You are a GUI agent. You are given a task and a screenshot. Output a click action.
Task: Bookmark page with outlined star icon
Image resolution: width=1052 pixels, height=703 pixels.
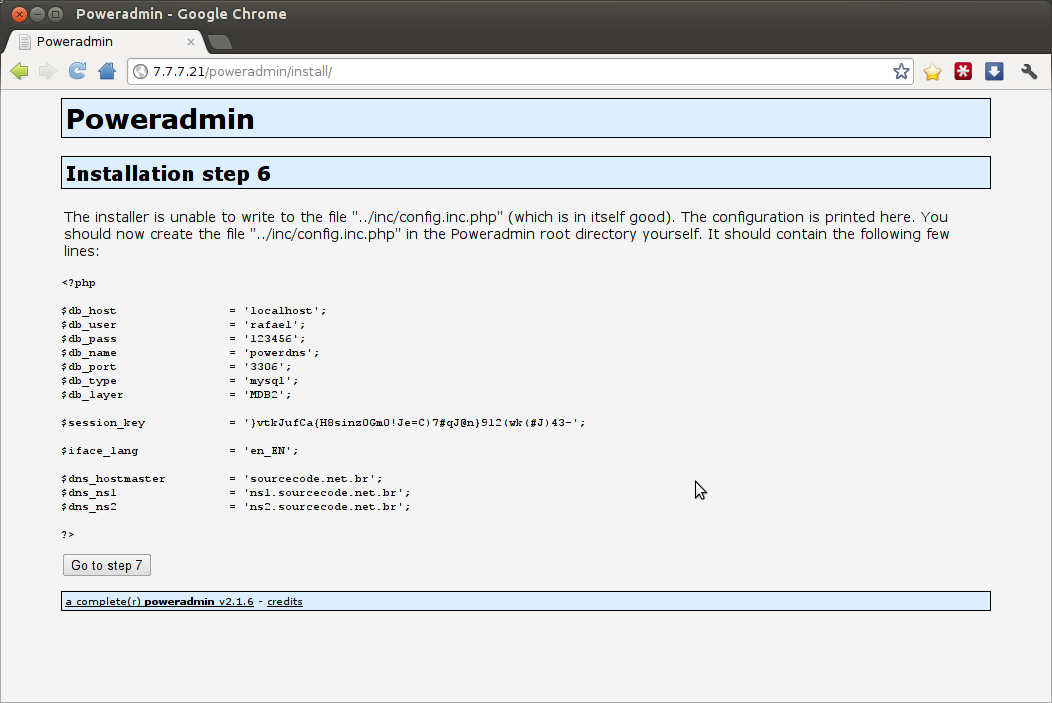click(x=901, y=72)
